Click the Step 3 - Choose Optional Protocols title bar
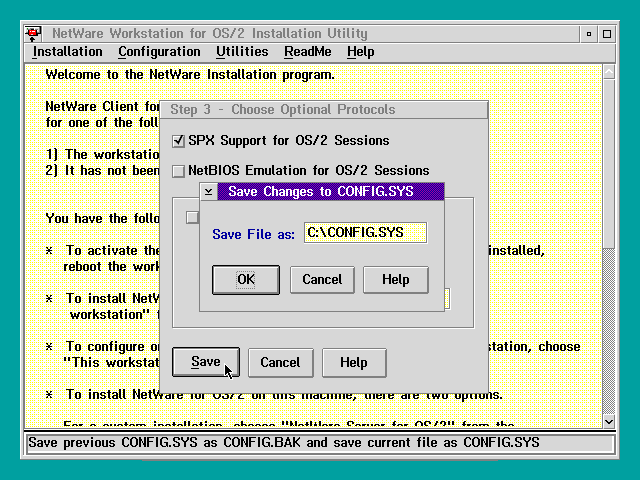Viewport: 640px width, 480px height. click(x=324, y=110)
